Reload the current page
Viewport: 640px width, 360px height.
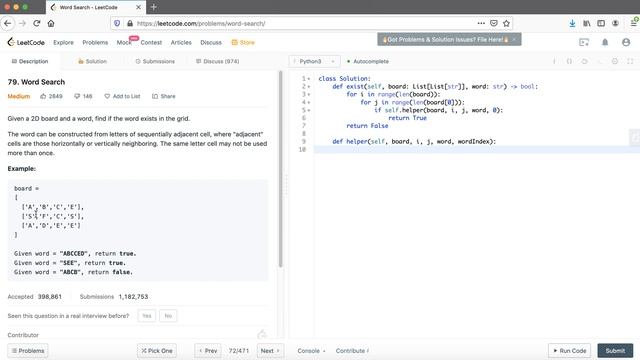pos(37,23)
